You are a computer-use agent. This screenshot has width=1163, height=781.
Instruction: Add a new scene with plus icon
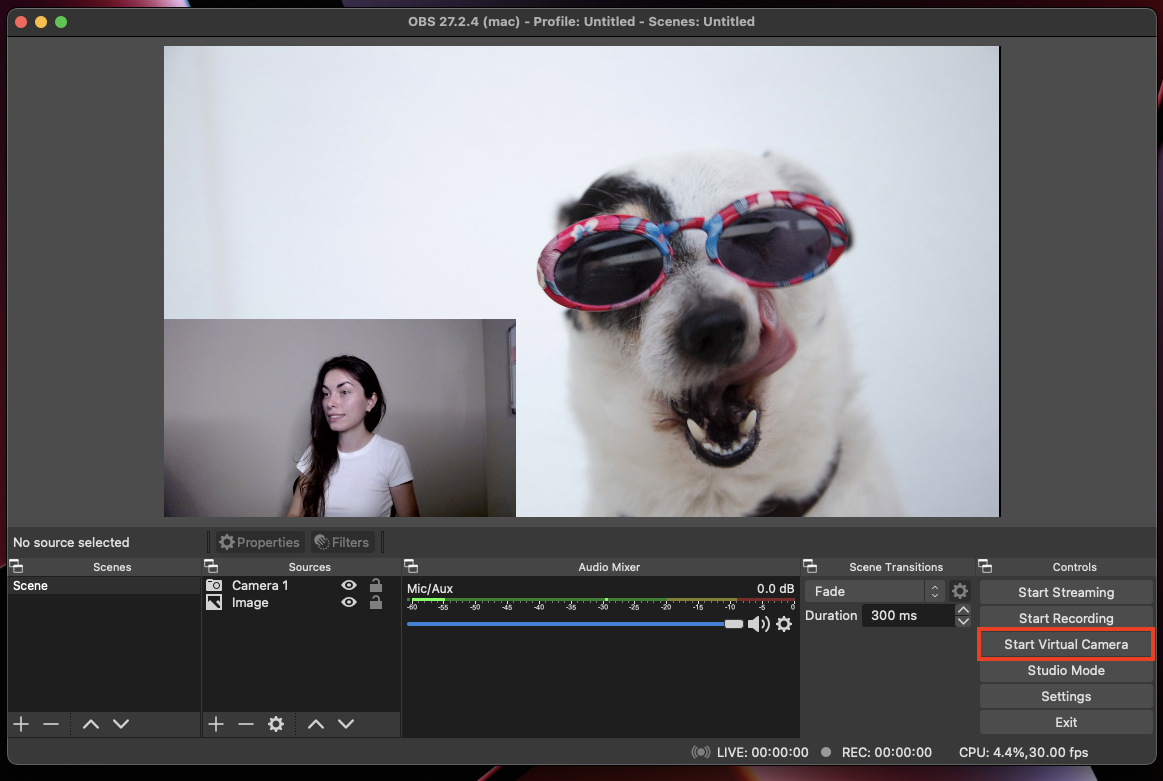coord(21,724)
